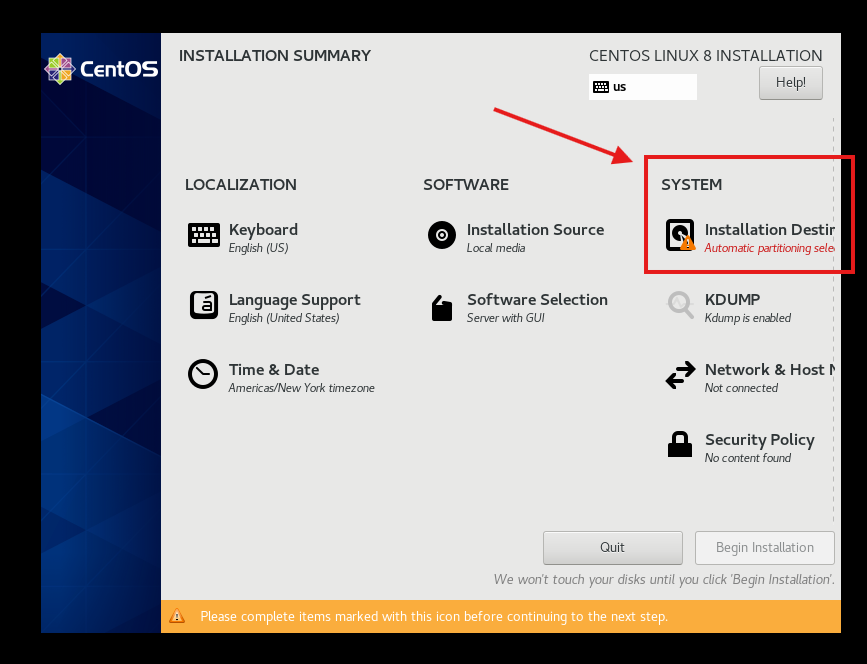The width and height of the screenshot is (867, 664).
Task: Click red 'Automatic partitioning' warning text
Action: click(770, 248)
